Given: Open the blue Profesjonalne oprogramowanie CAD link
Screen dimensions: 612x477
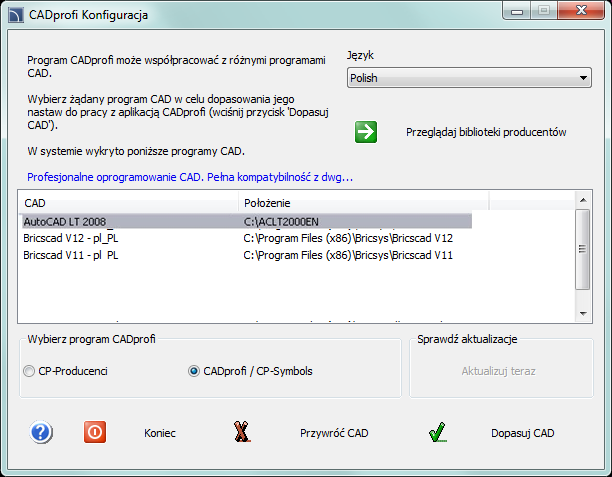Looking at the screenshot, I should tap(190, 177).
